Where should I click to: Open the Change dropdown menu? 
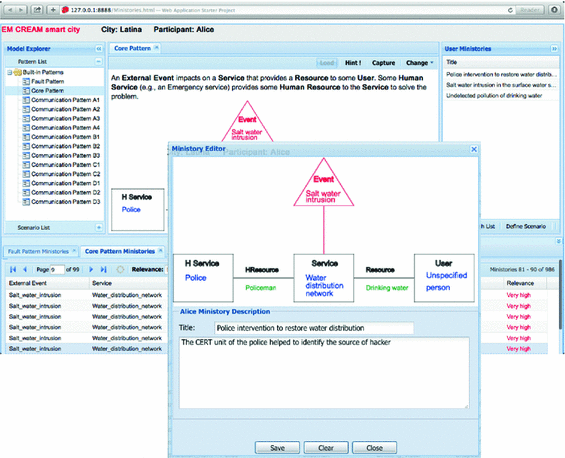click(419, 63)
